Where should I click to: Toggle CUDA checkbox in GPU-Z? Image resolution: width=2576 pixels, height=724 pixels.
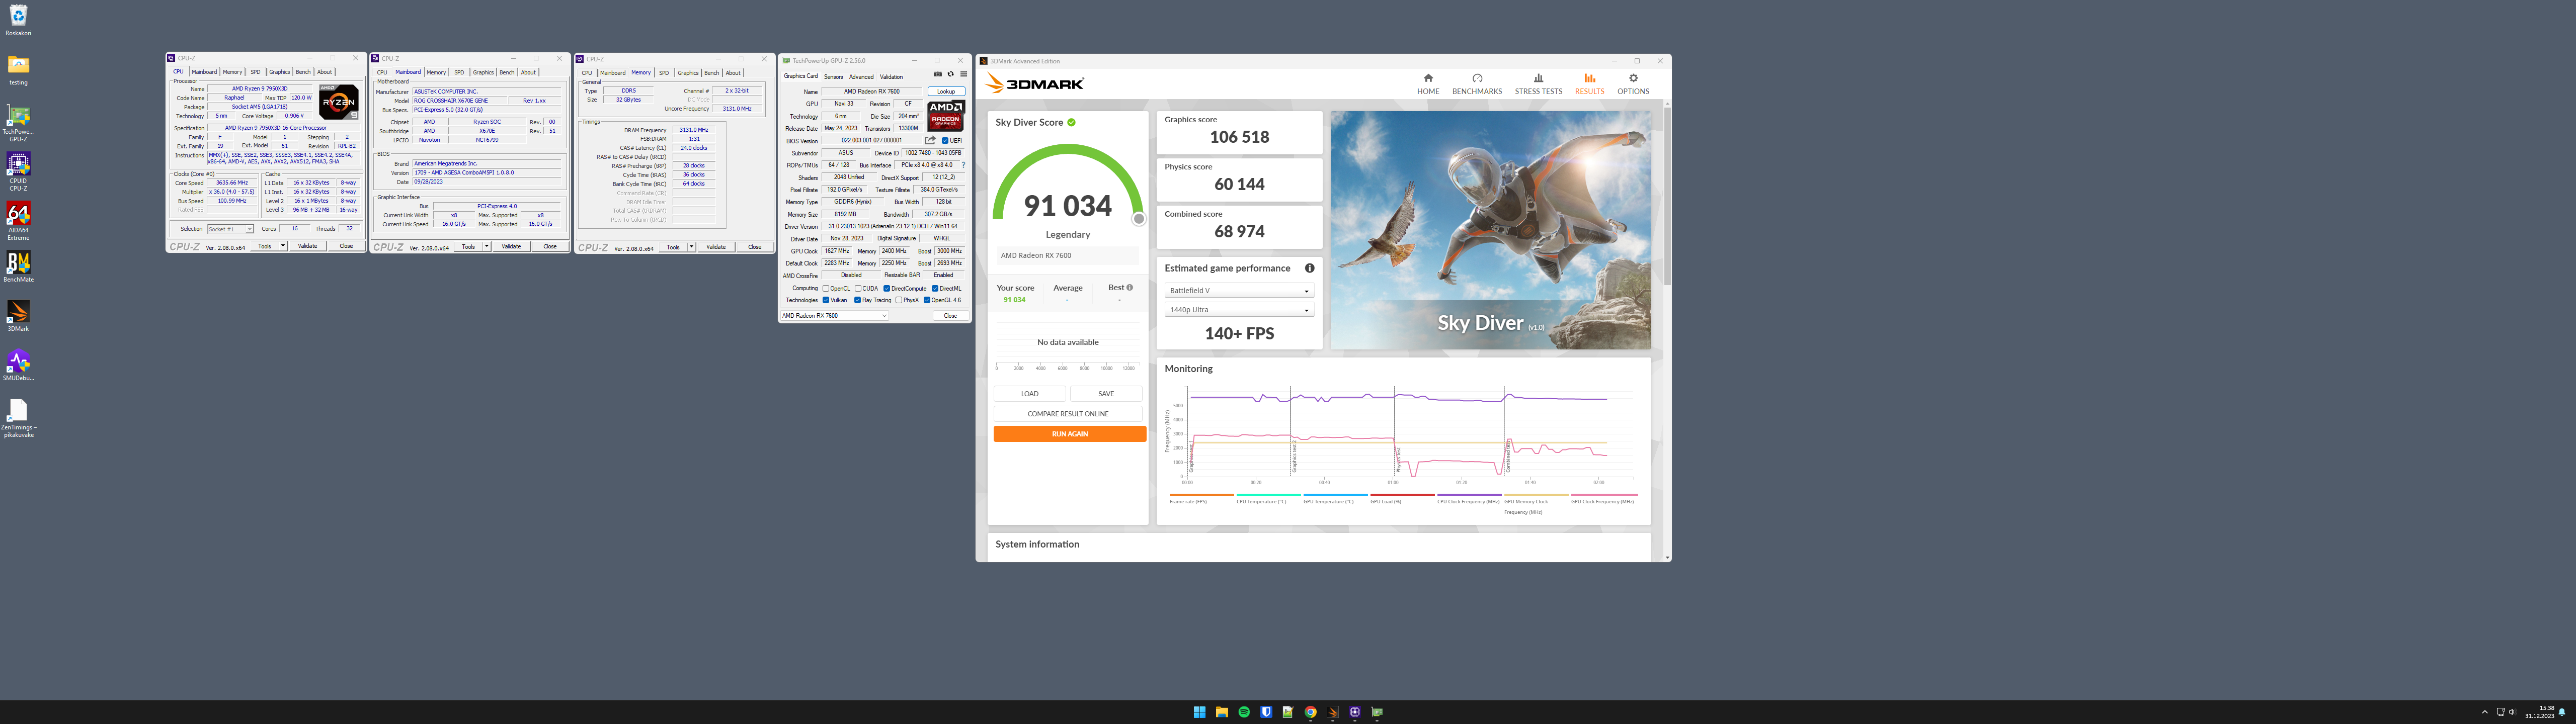pos(858,288)
